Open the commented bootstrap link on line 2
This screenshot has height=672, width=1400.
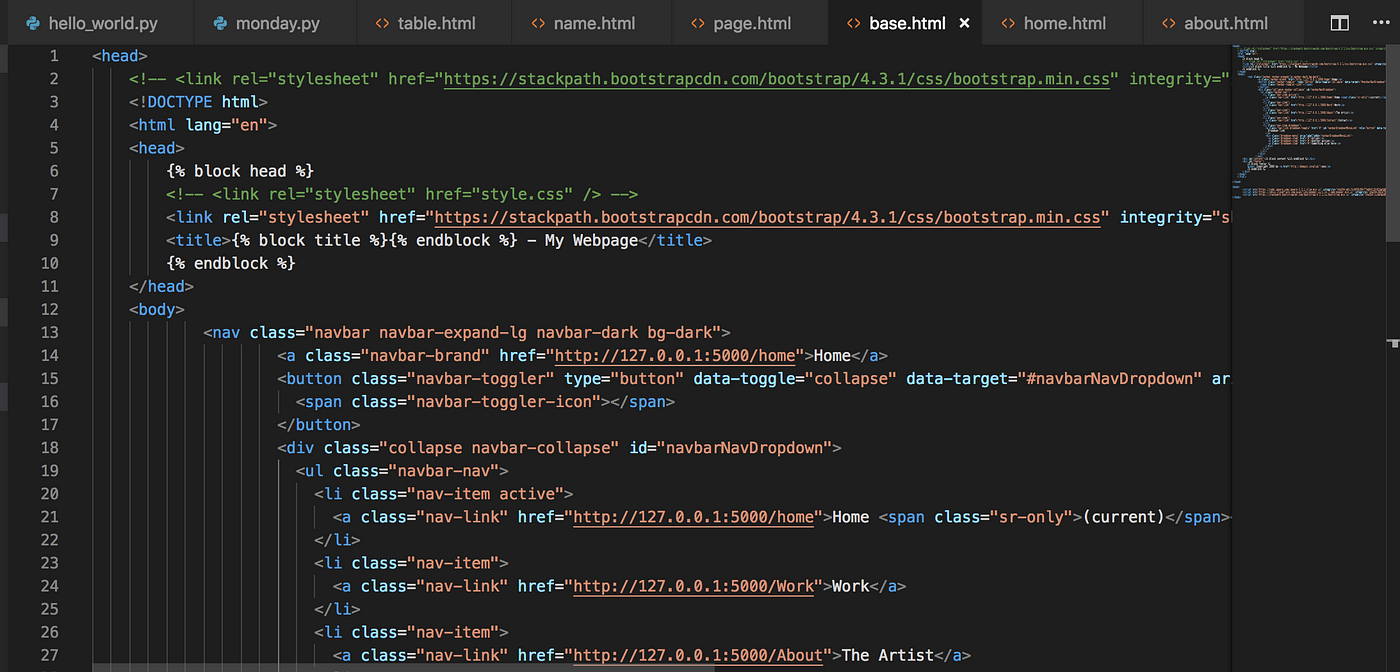777,79
